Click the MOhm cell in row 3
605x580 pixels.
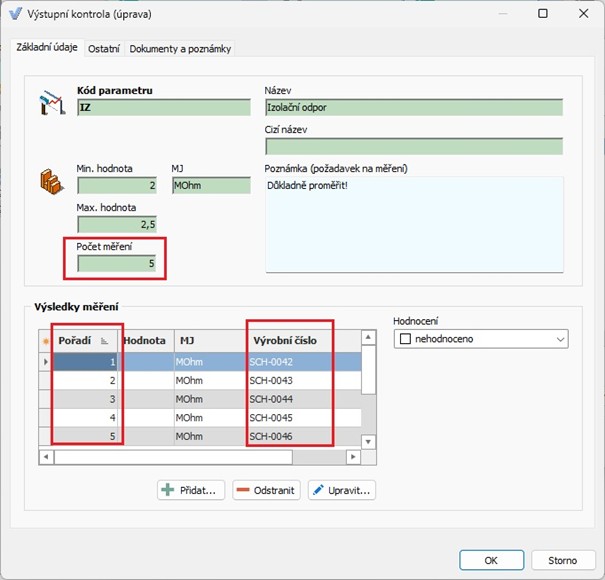210,399
